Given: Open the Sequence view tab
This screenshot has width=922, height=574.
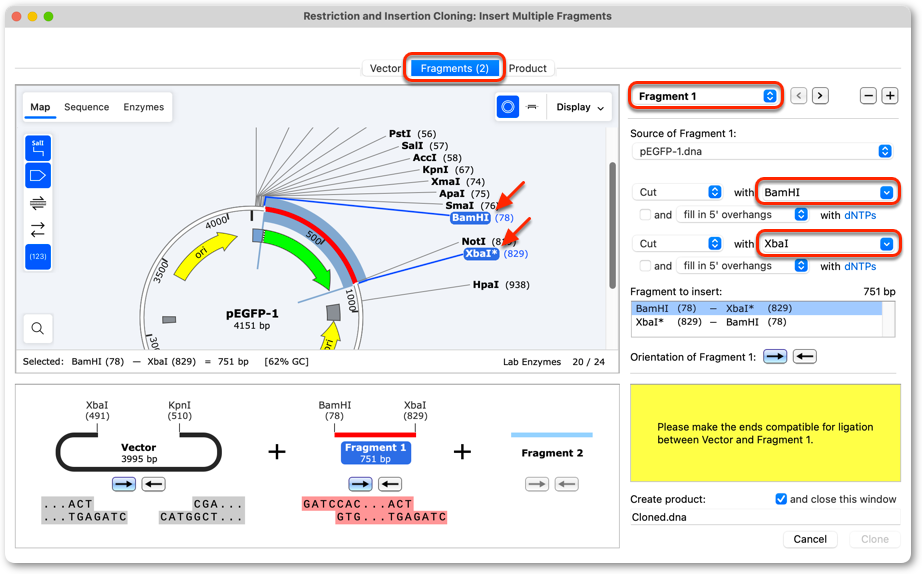Looking at the screenshot, I should pos(86,107).
